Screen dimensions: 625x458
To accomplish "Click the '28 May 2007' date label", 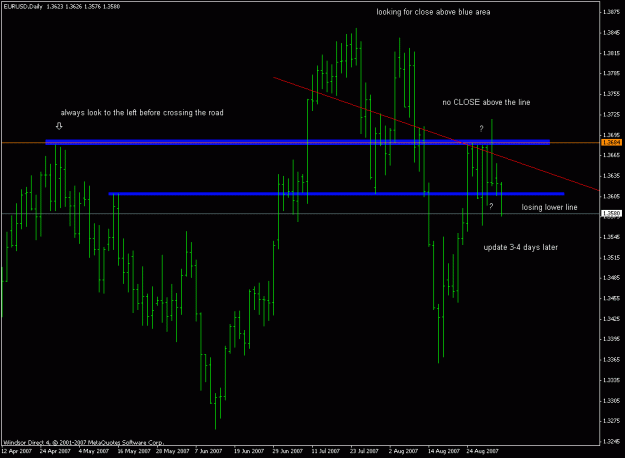I will point(173,451).
